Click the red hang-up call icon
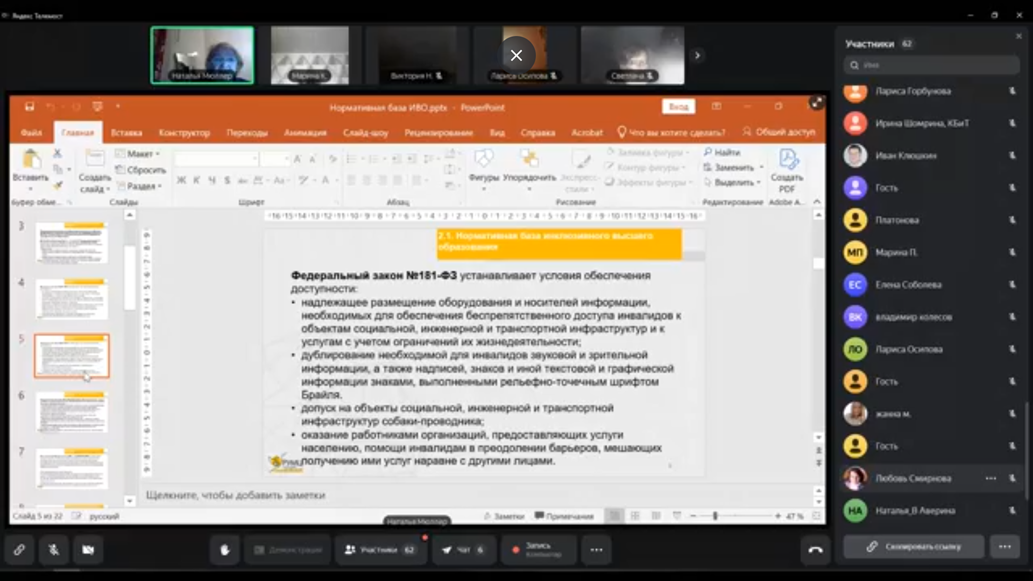 815,550
